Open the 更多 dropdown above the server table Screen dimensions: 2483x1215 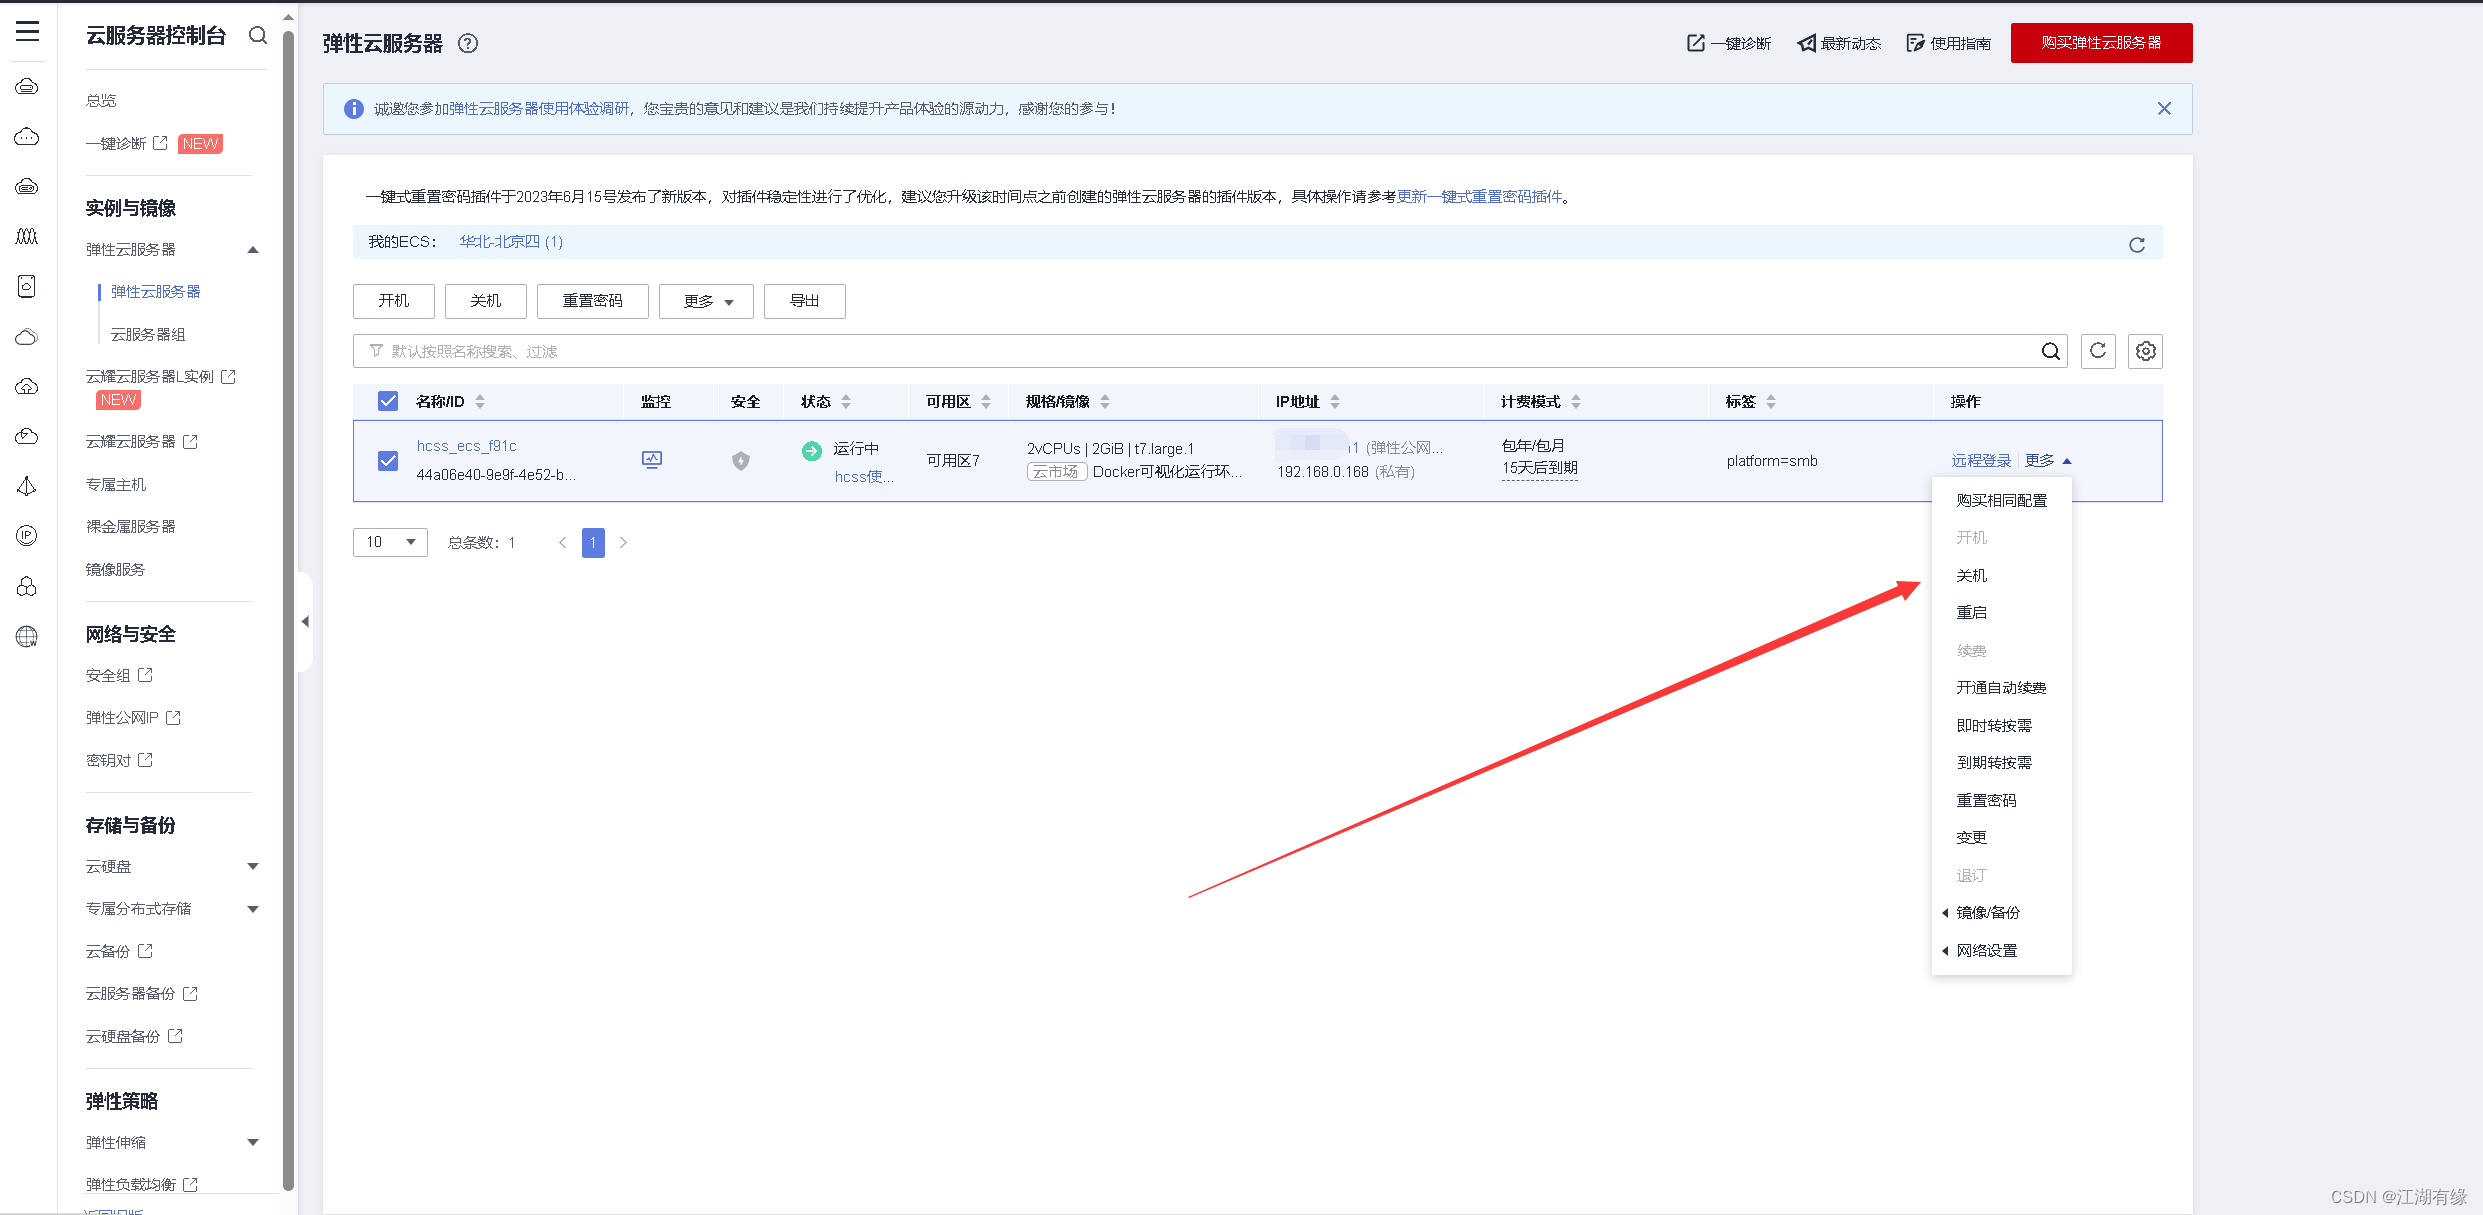point(705,301)
